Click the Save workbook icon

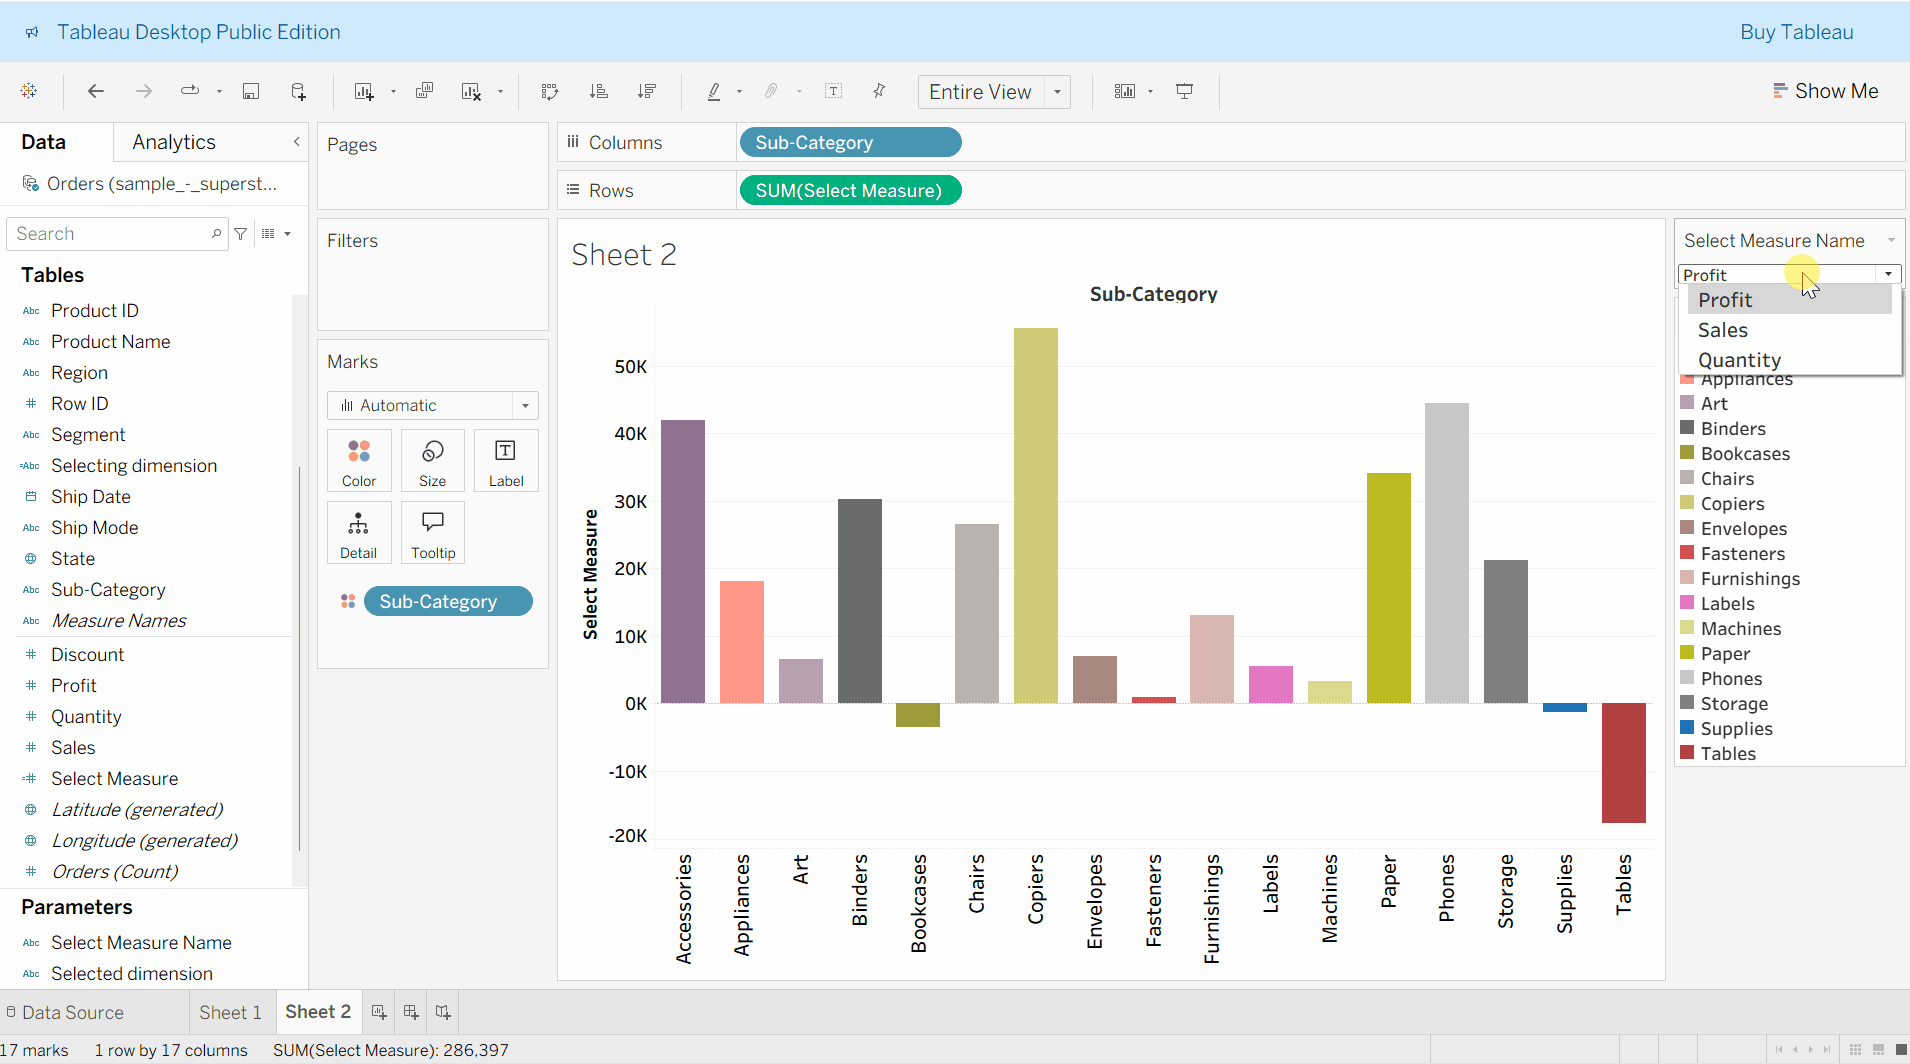coord(251,91)
